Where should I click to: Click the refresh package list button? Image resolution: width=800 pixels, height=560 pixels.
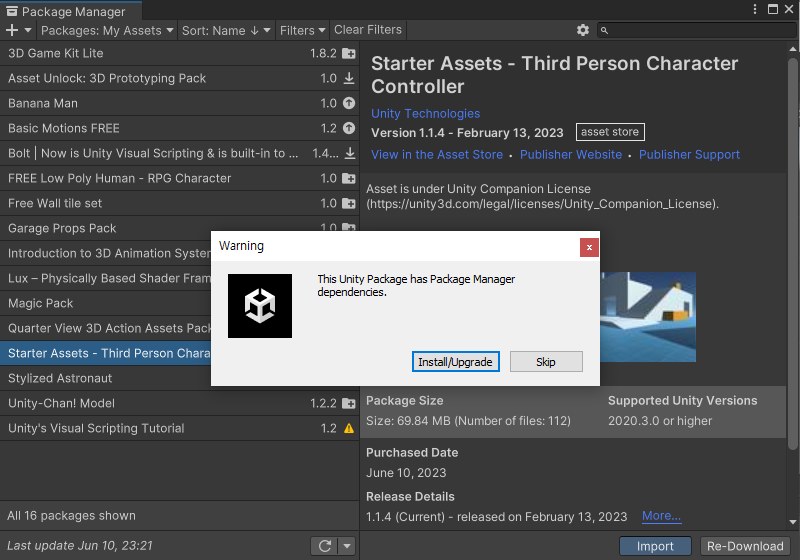pos(324,546)
